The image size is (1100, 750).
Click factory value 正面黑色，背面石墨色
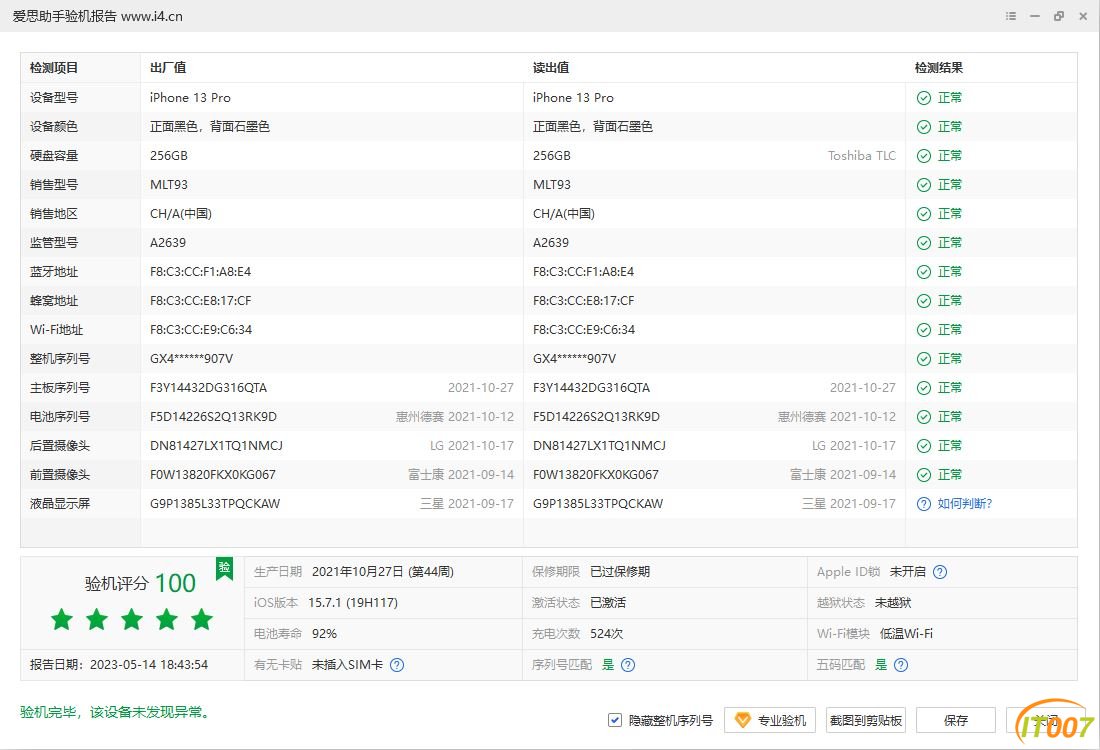210,127
